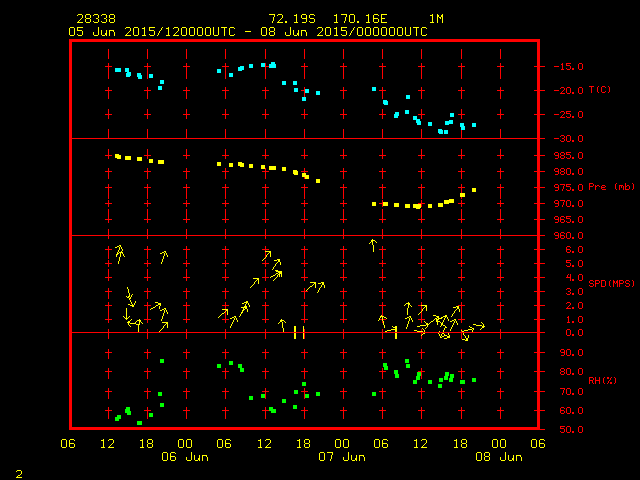Click the T(C) temperature axis label
The image size is (640, 480).
(x=599, y=90)
